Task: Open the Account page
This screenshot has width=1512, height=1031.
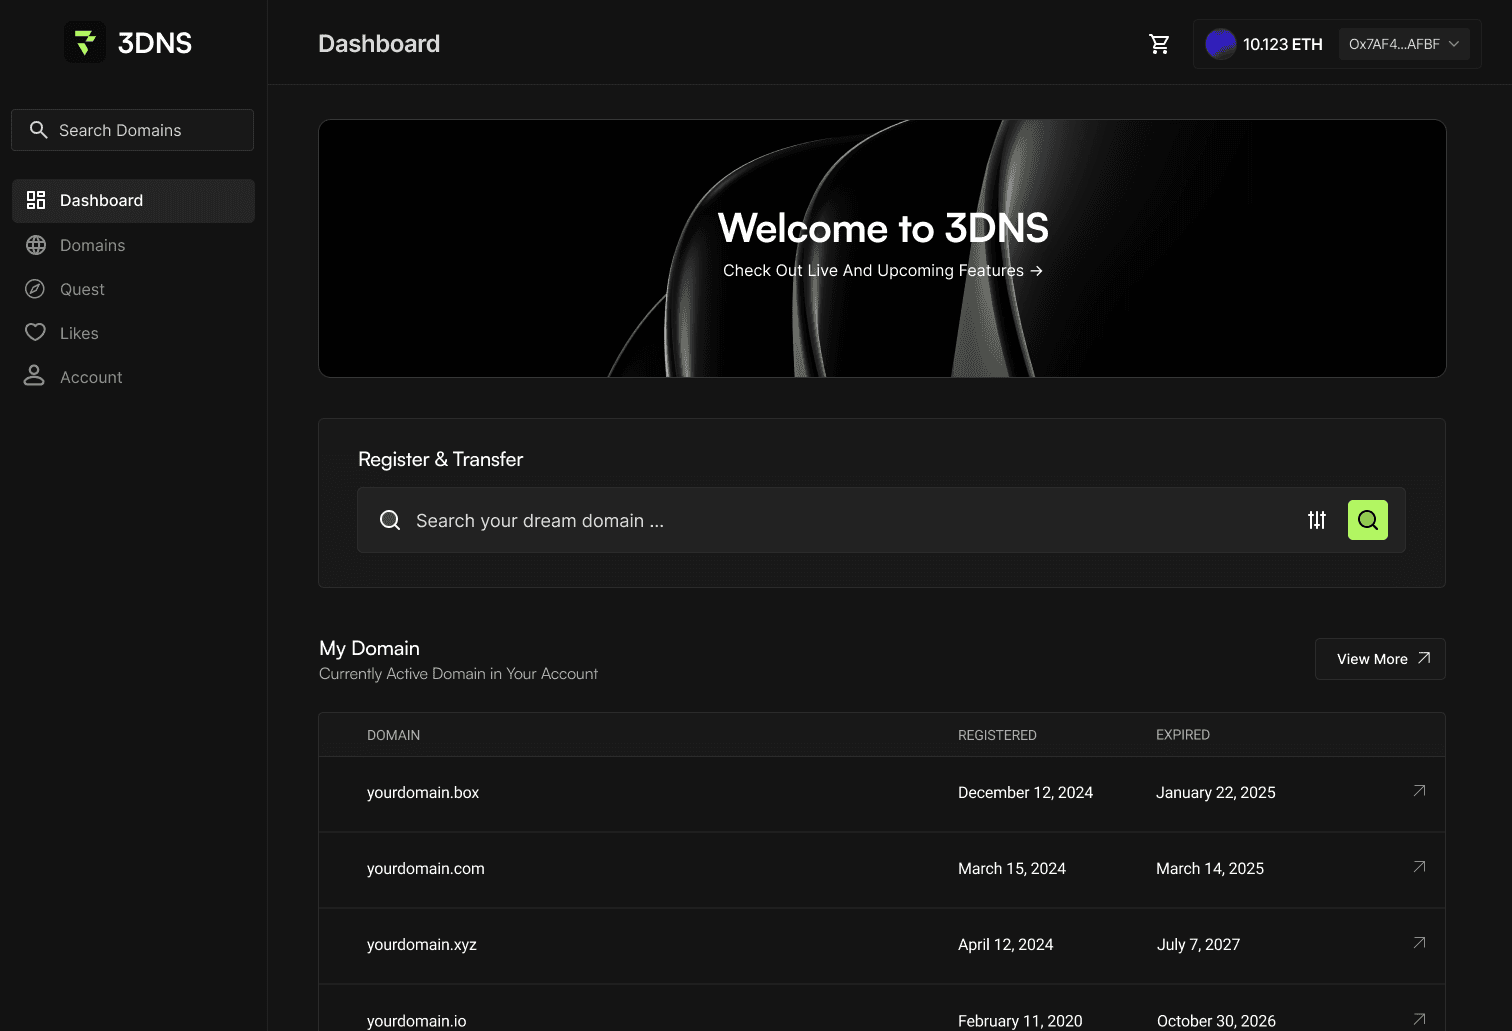Action: pyautogui.click(x=91, y=377)
